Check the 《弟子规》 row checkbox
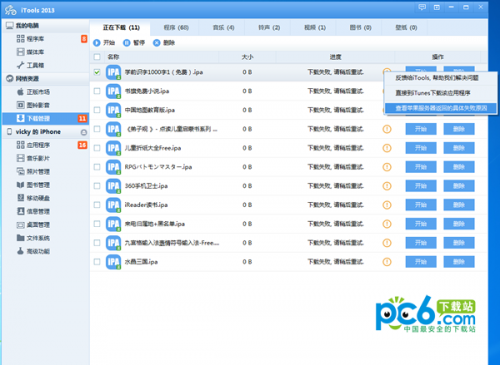Screen dimensions: 500x365 pyautogui.click(x=97, y=129)
